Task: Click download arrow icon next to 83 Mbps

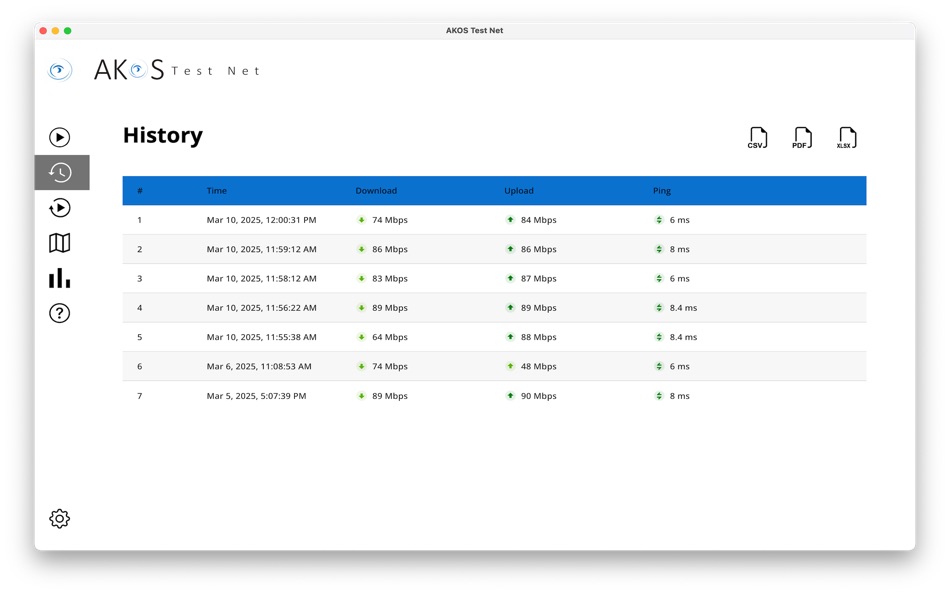Action: tap(361, 278)
